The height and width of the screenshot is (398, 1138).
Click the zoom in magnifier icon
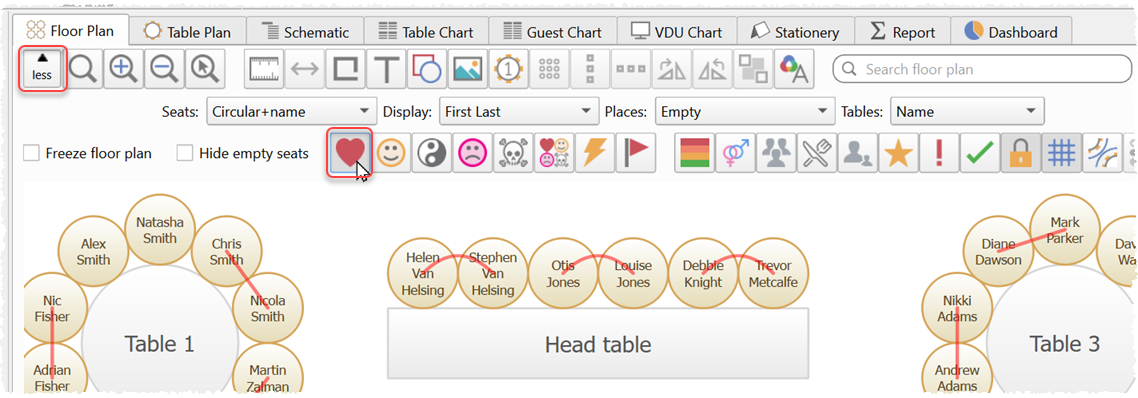click(x=124, y=69)
